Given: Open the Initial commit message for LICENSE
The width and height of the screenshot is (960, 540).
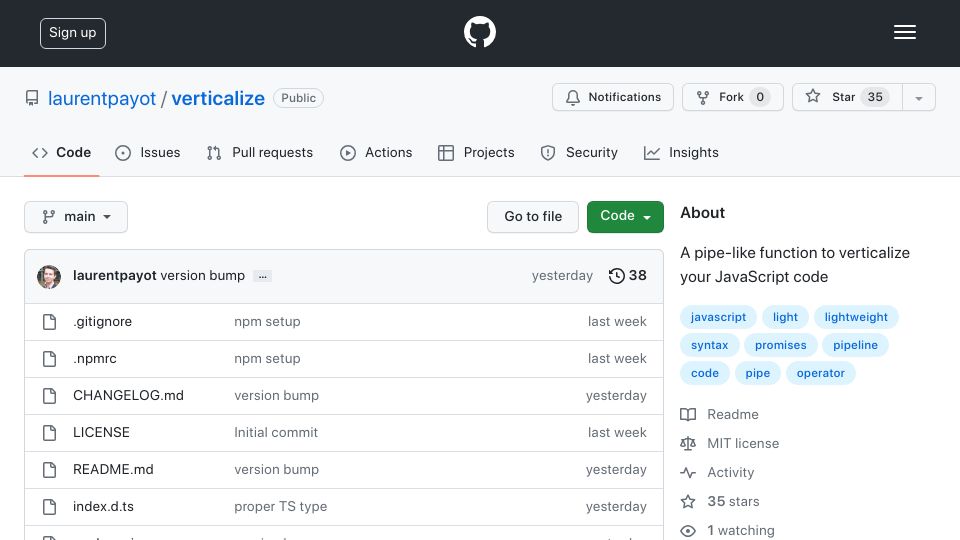Looking at the screenshot, I should point(276,432).
